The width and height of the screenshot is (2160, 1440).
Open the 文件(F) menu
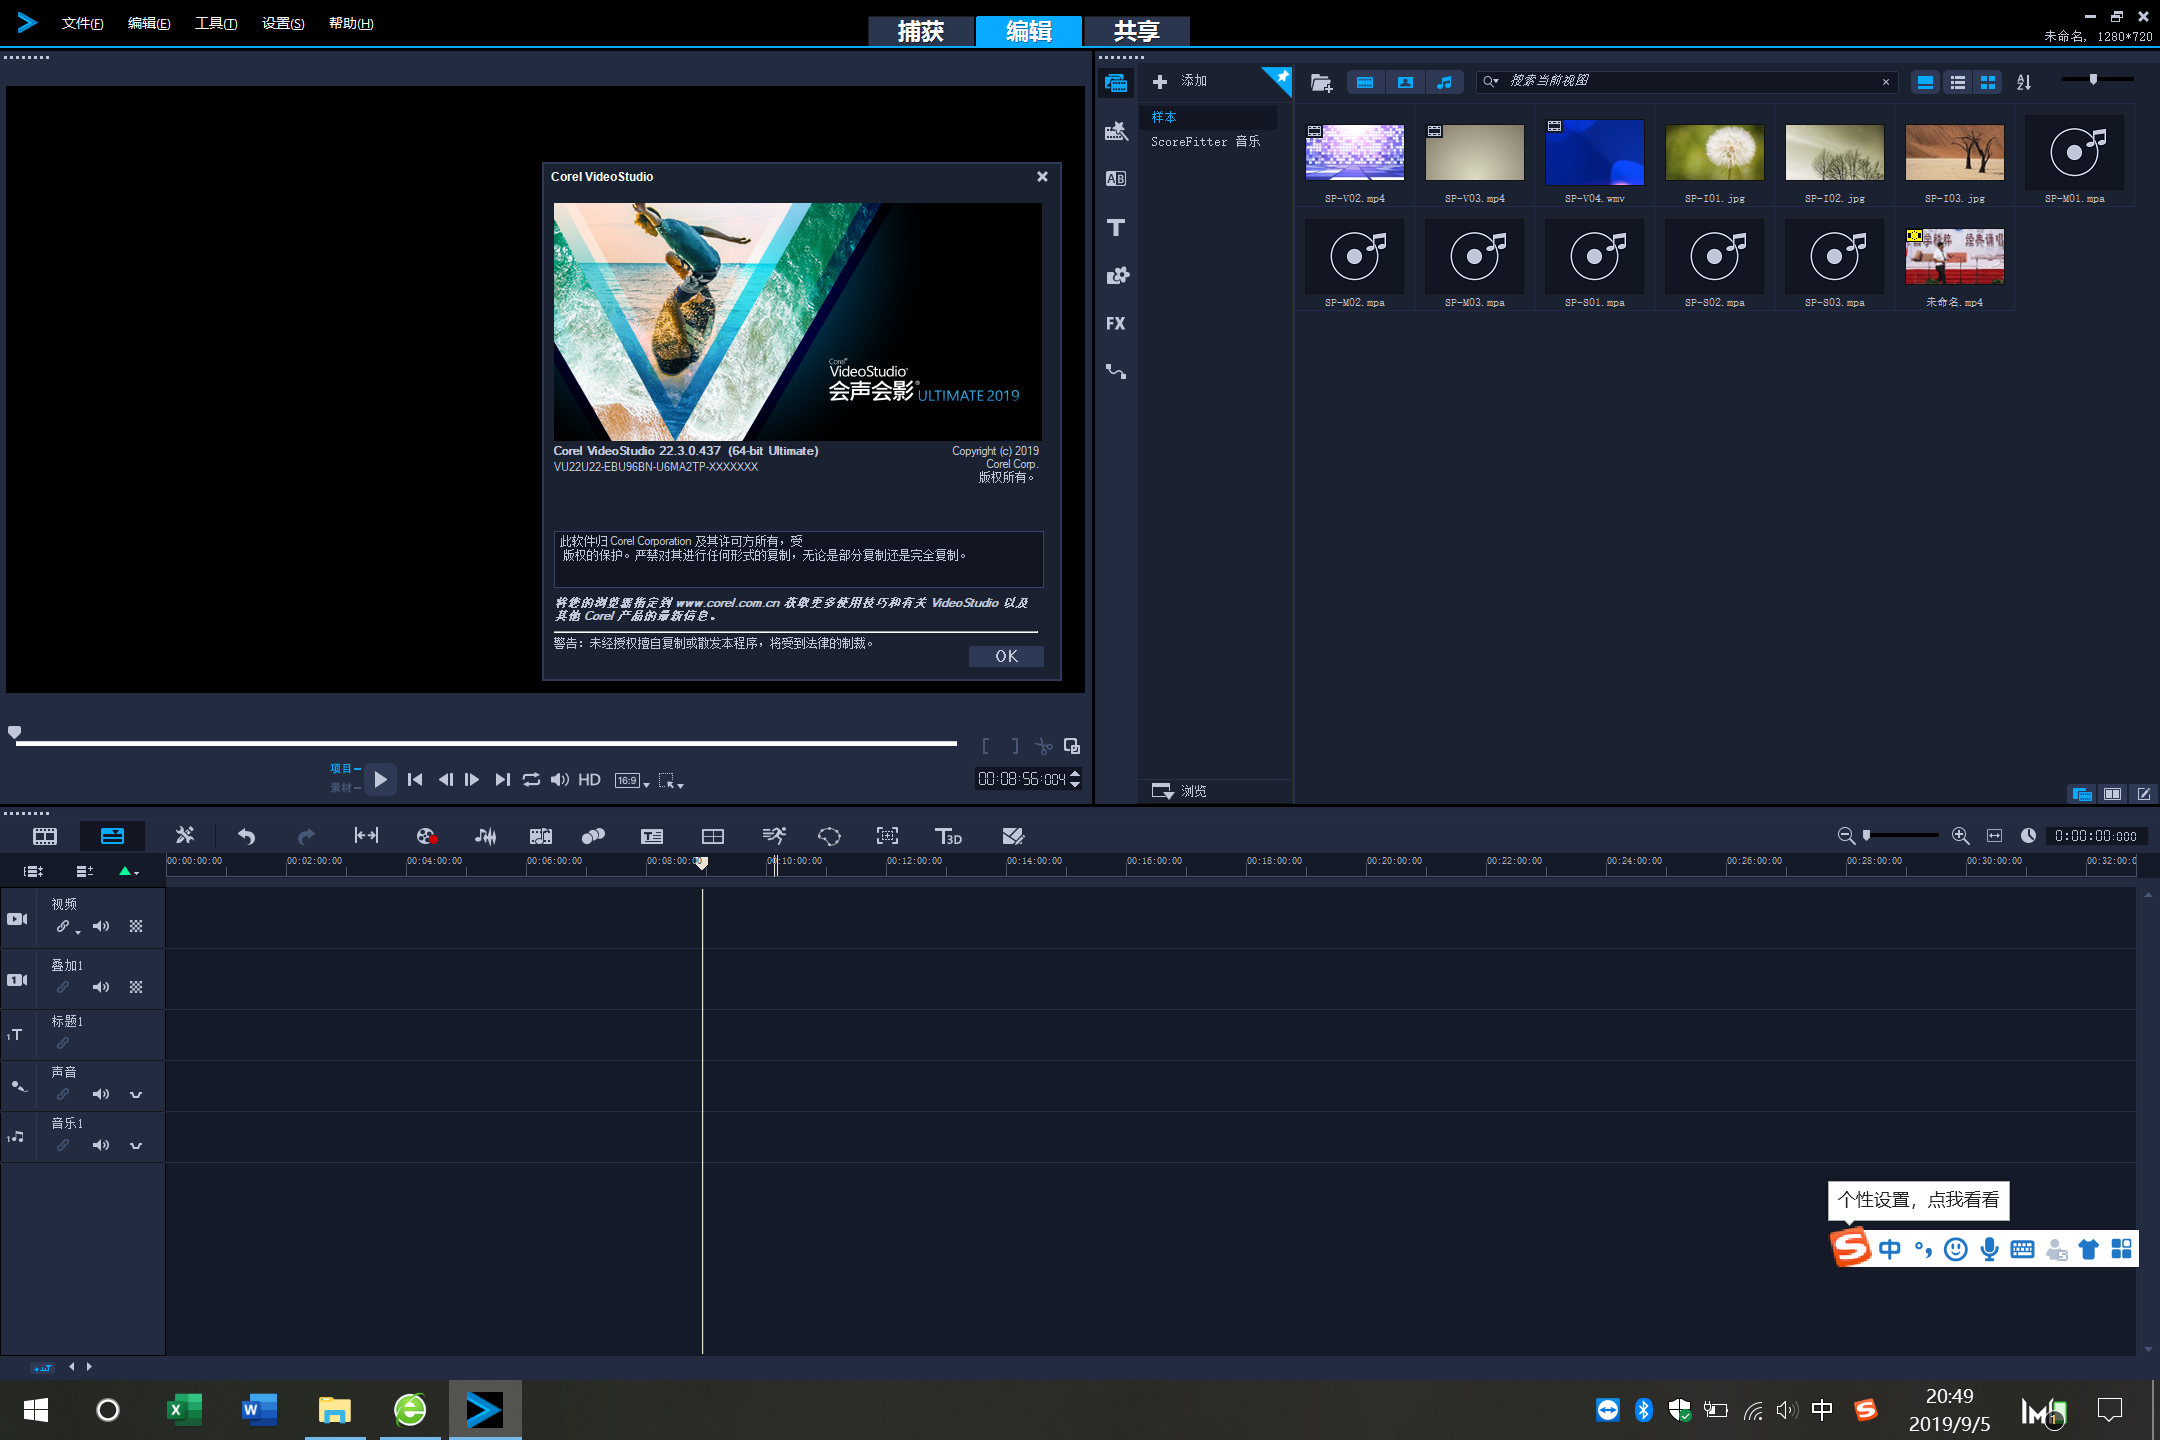[x=82, y=23]
